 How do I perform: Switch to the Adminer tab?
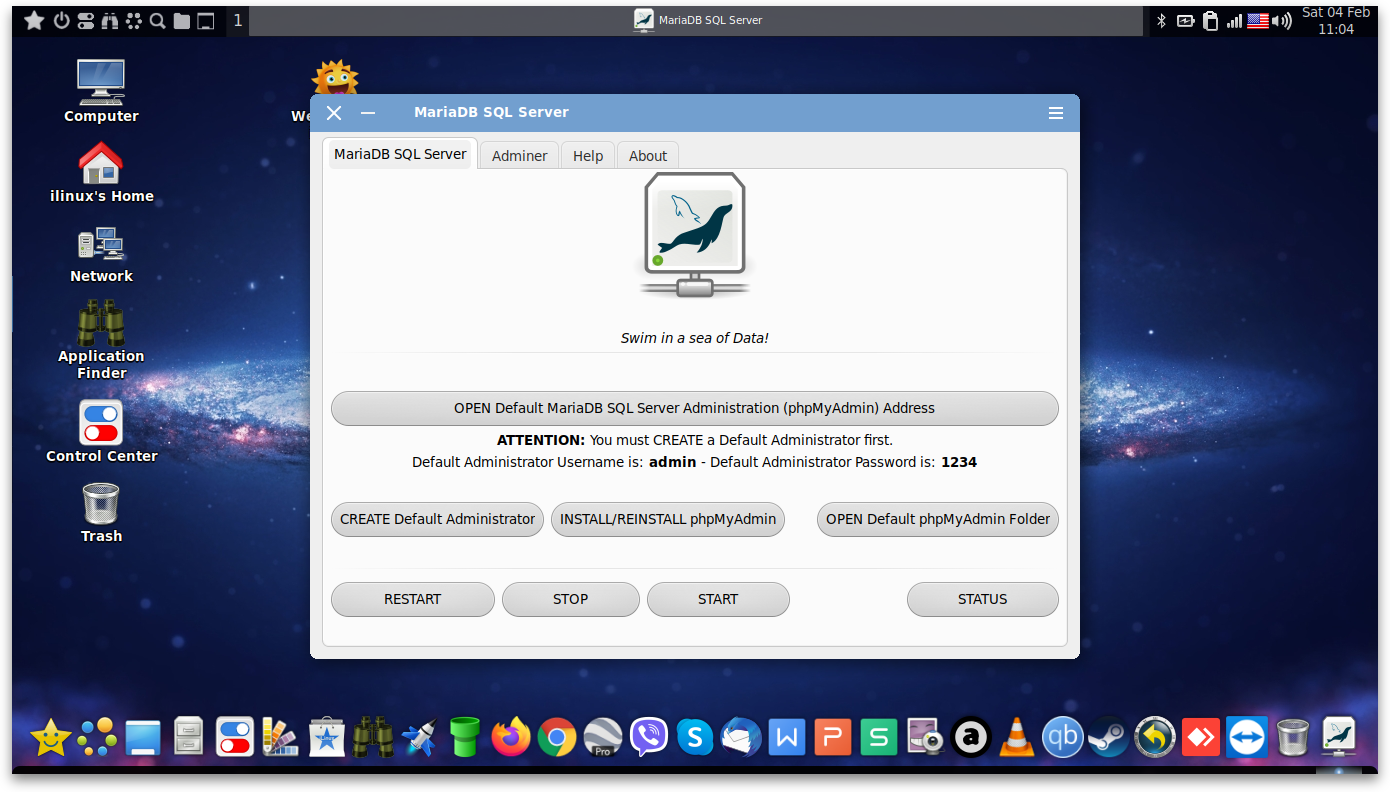pyautogui.click(x=519, y=156)
